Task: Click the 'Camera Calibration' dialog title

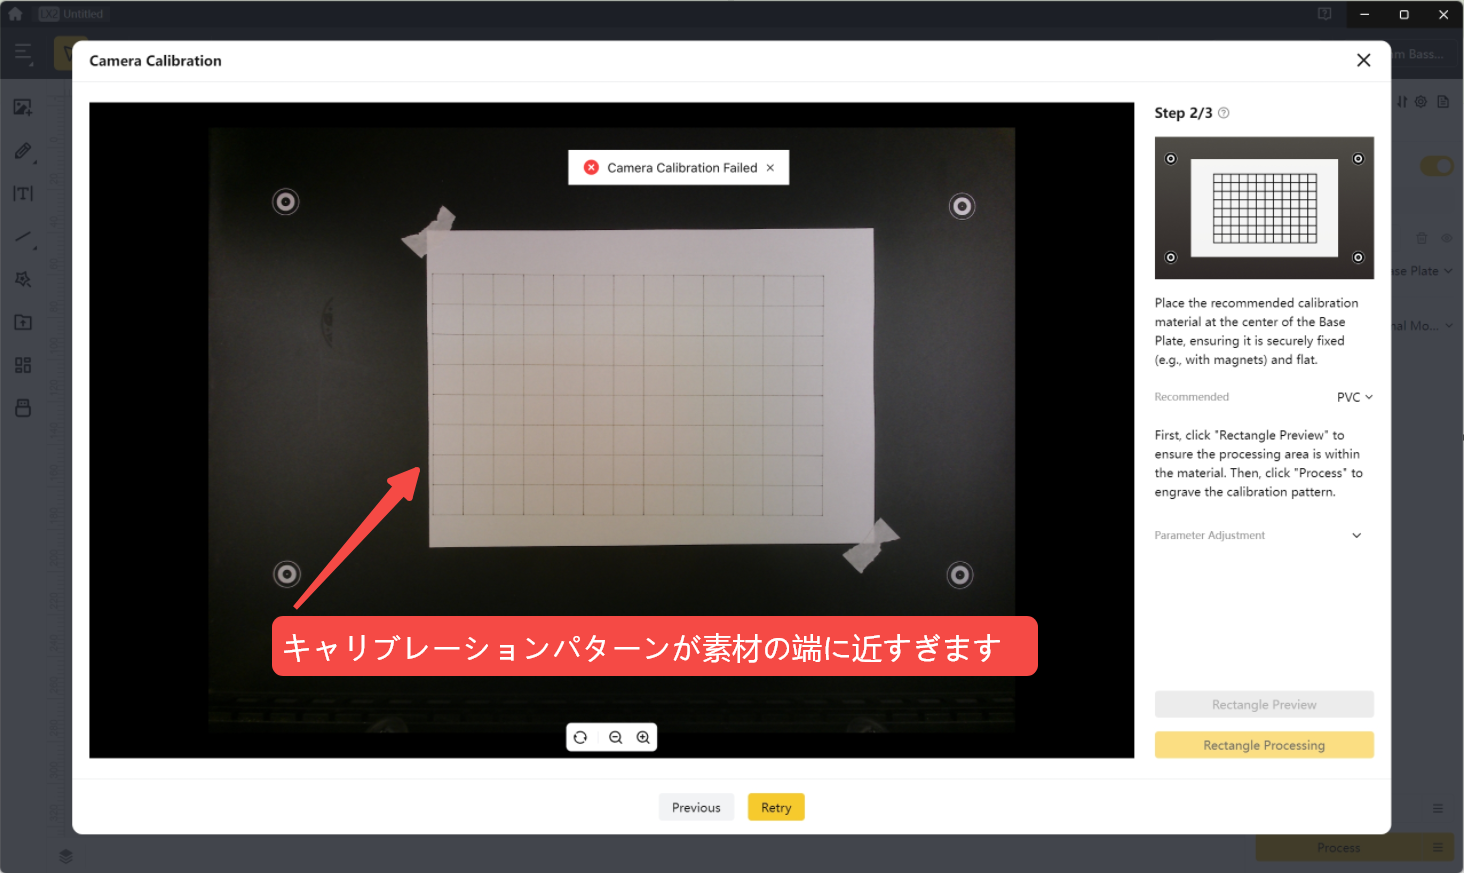Action: [x=156, y=61]
